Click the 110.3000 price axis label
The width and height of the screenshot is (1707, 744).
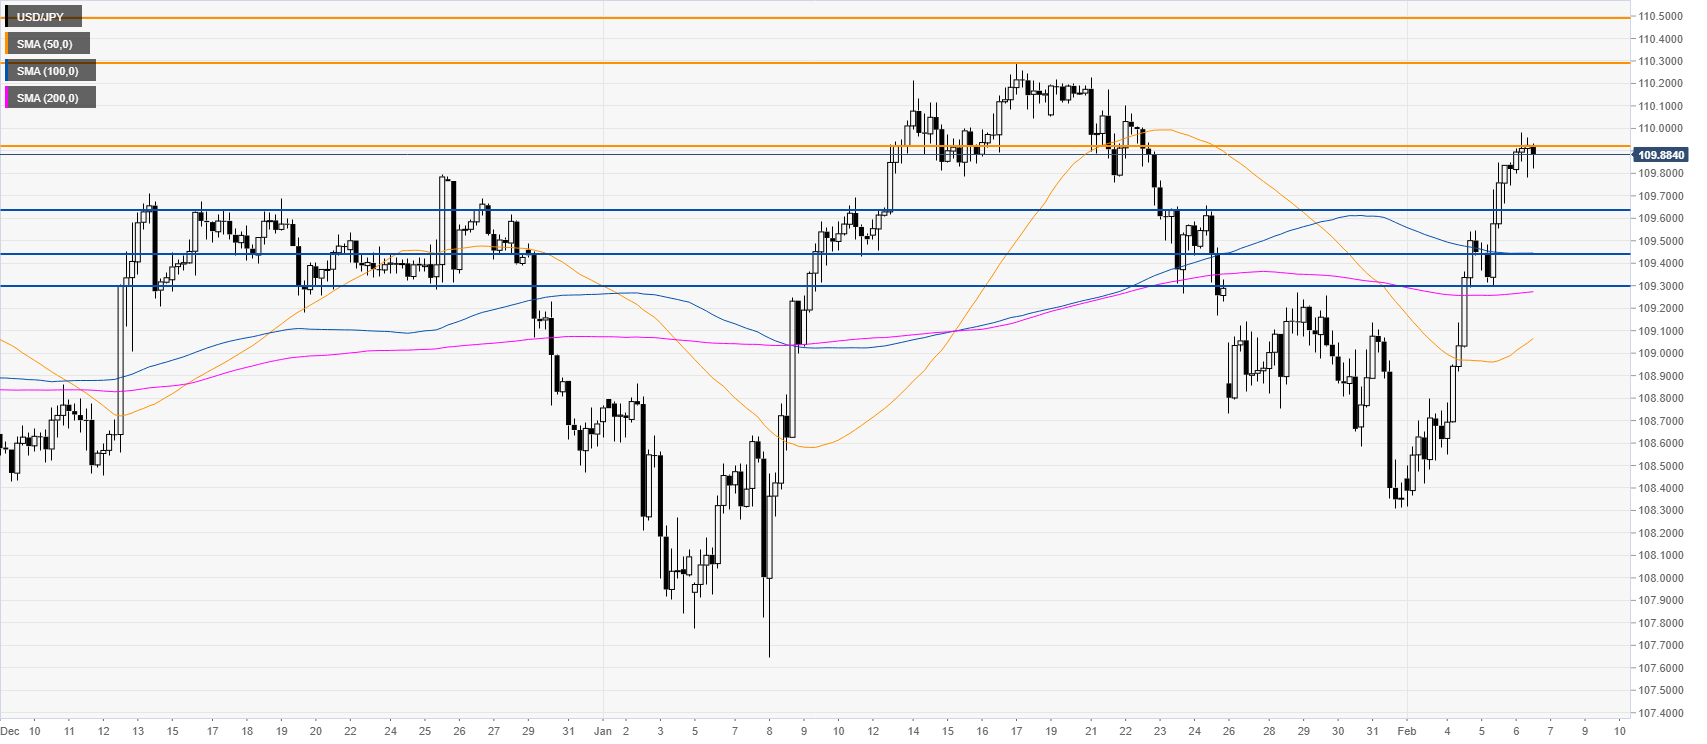[x=1660, y=62]
